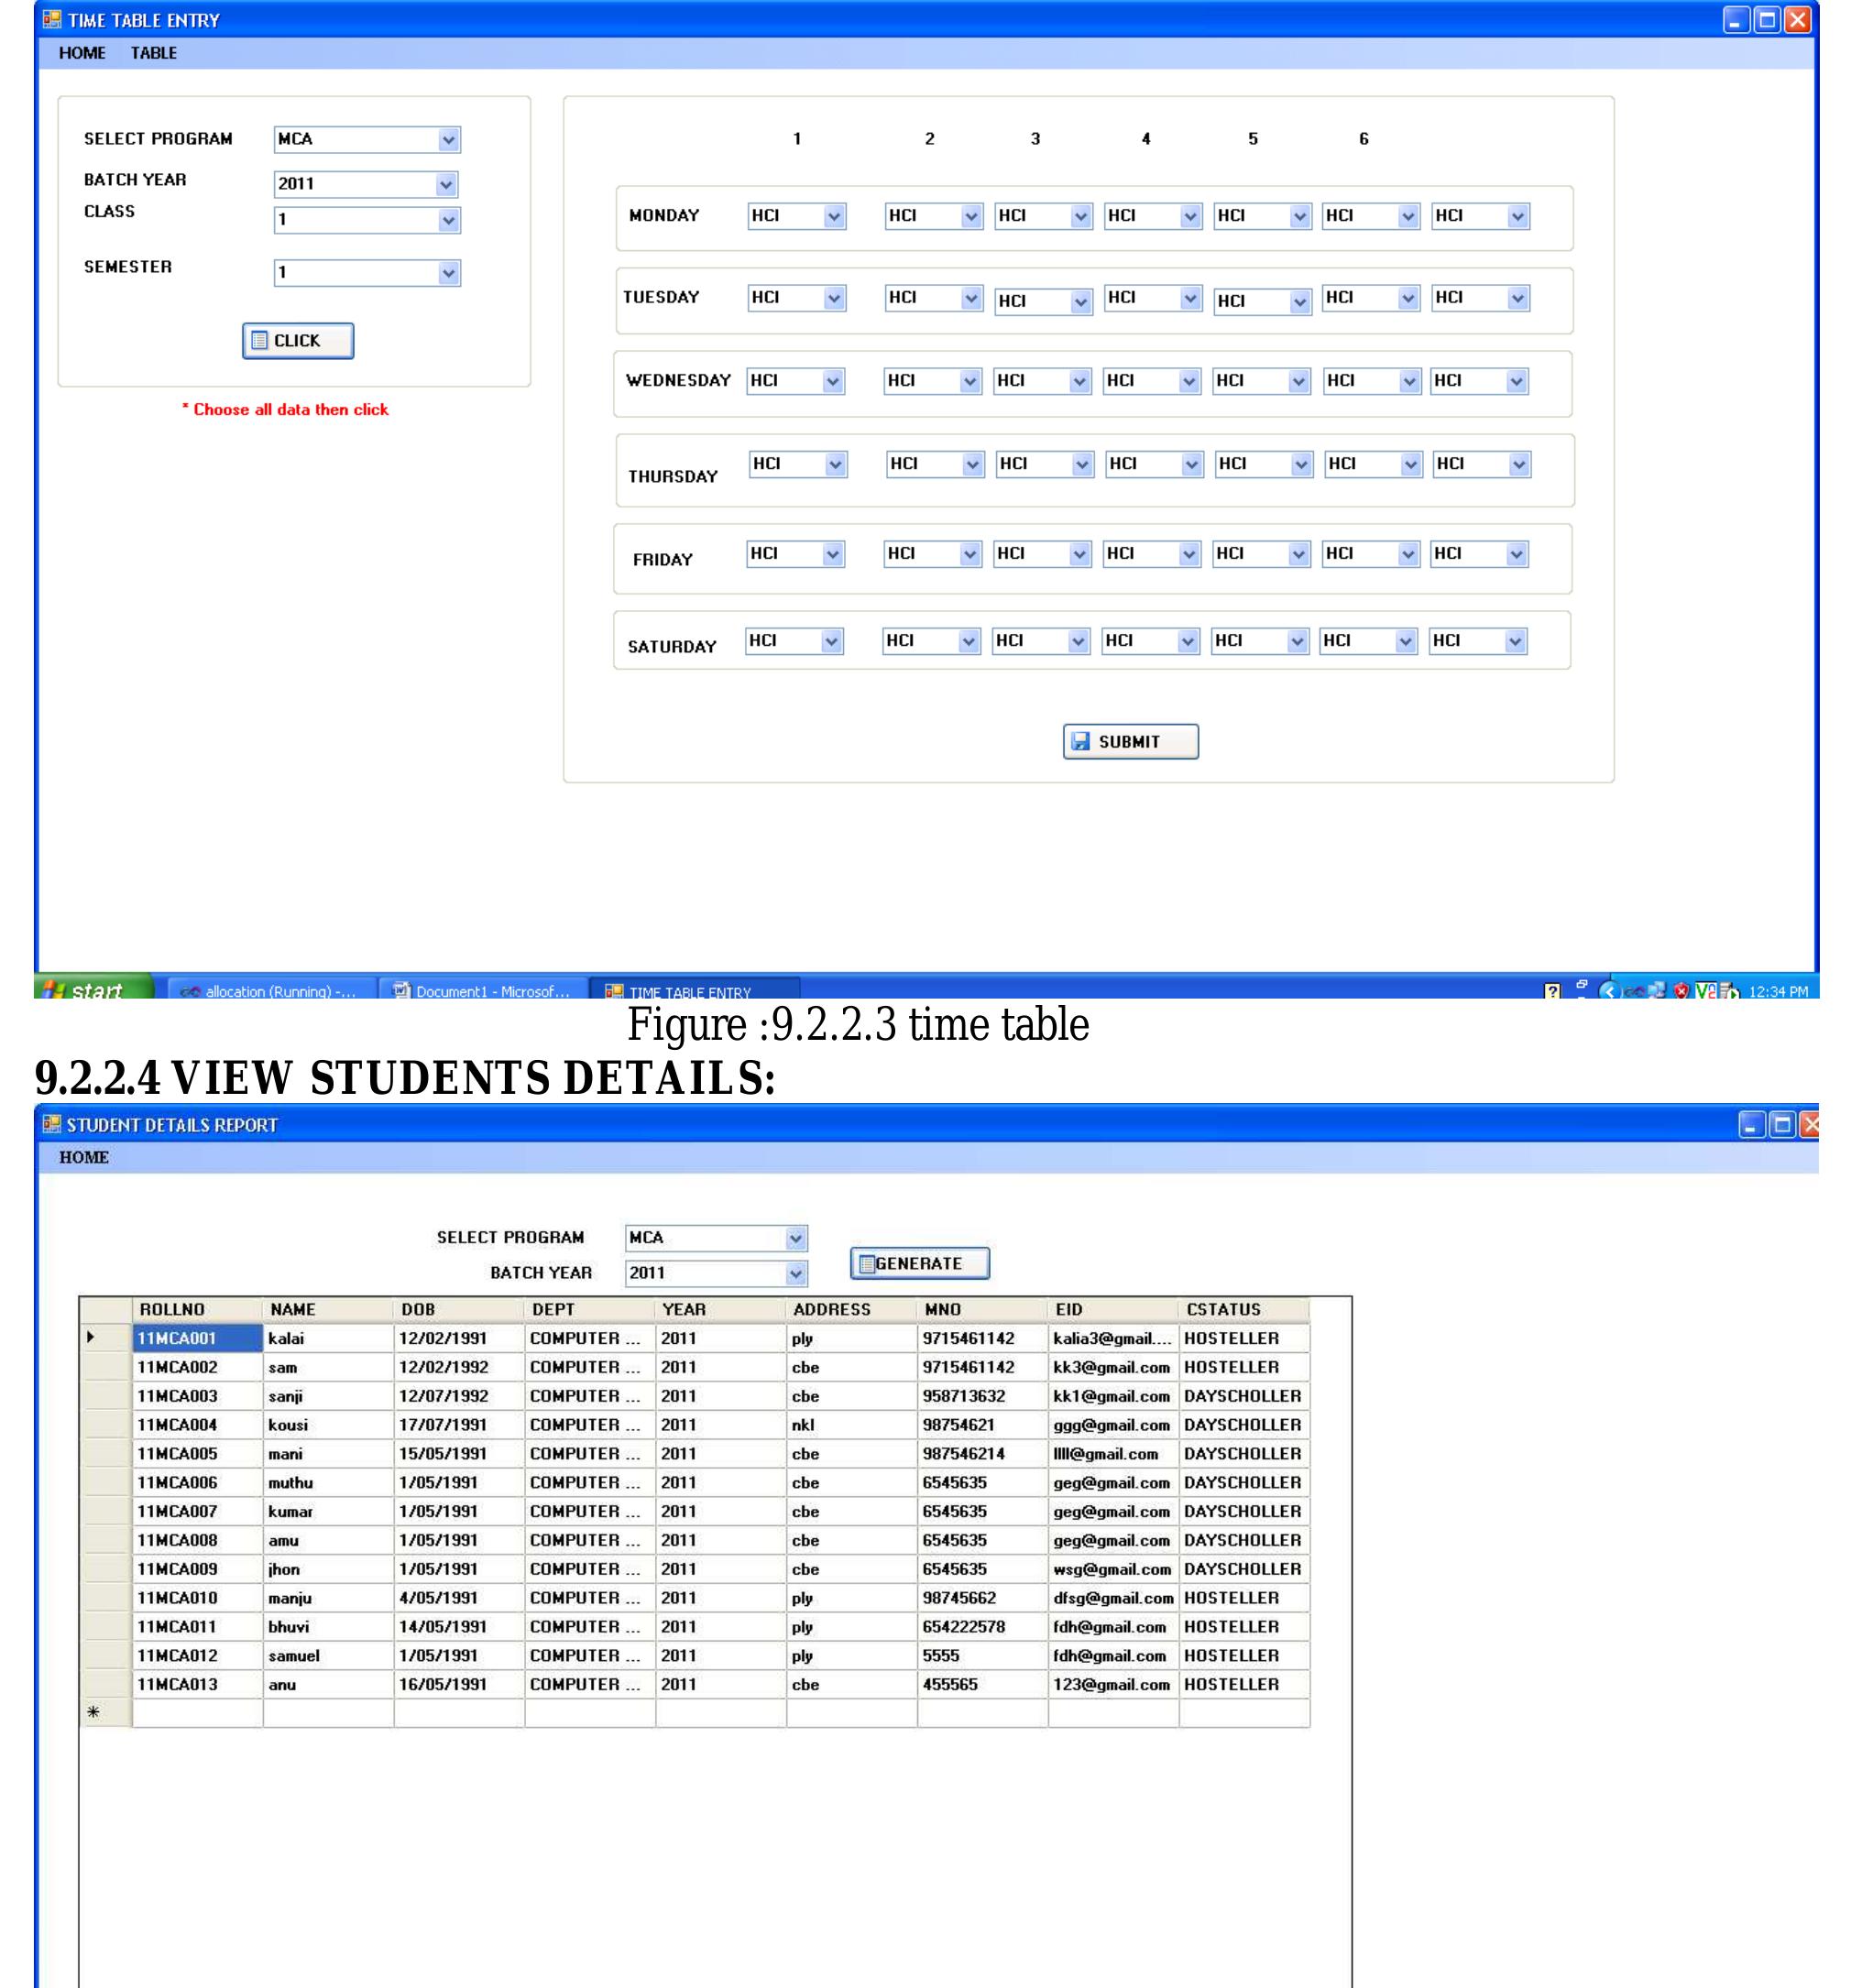
Task: Sort by the ROLLNO column header
Action: [198, 1309]
